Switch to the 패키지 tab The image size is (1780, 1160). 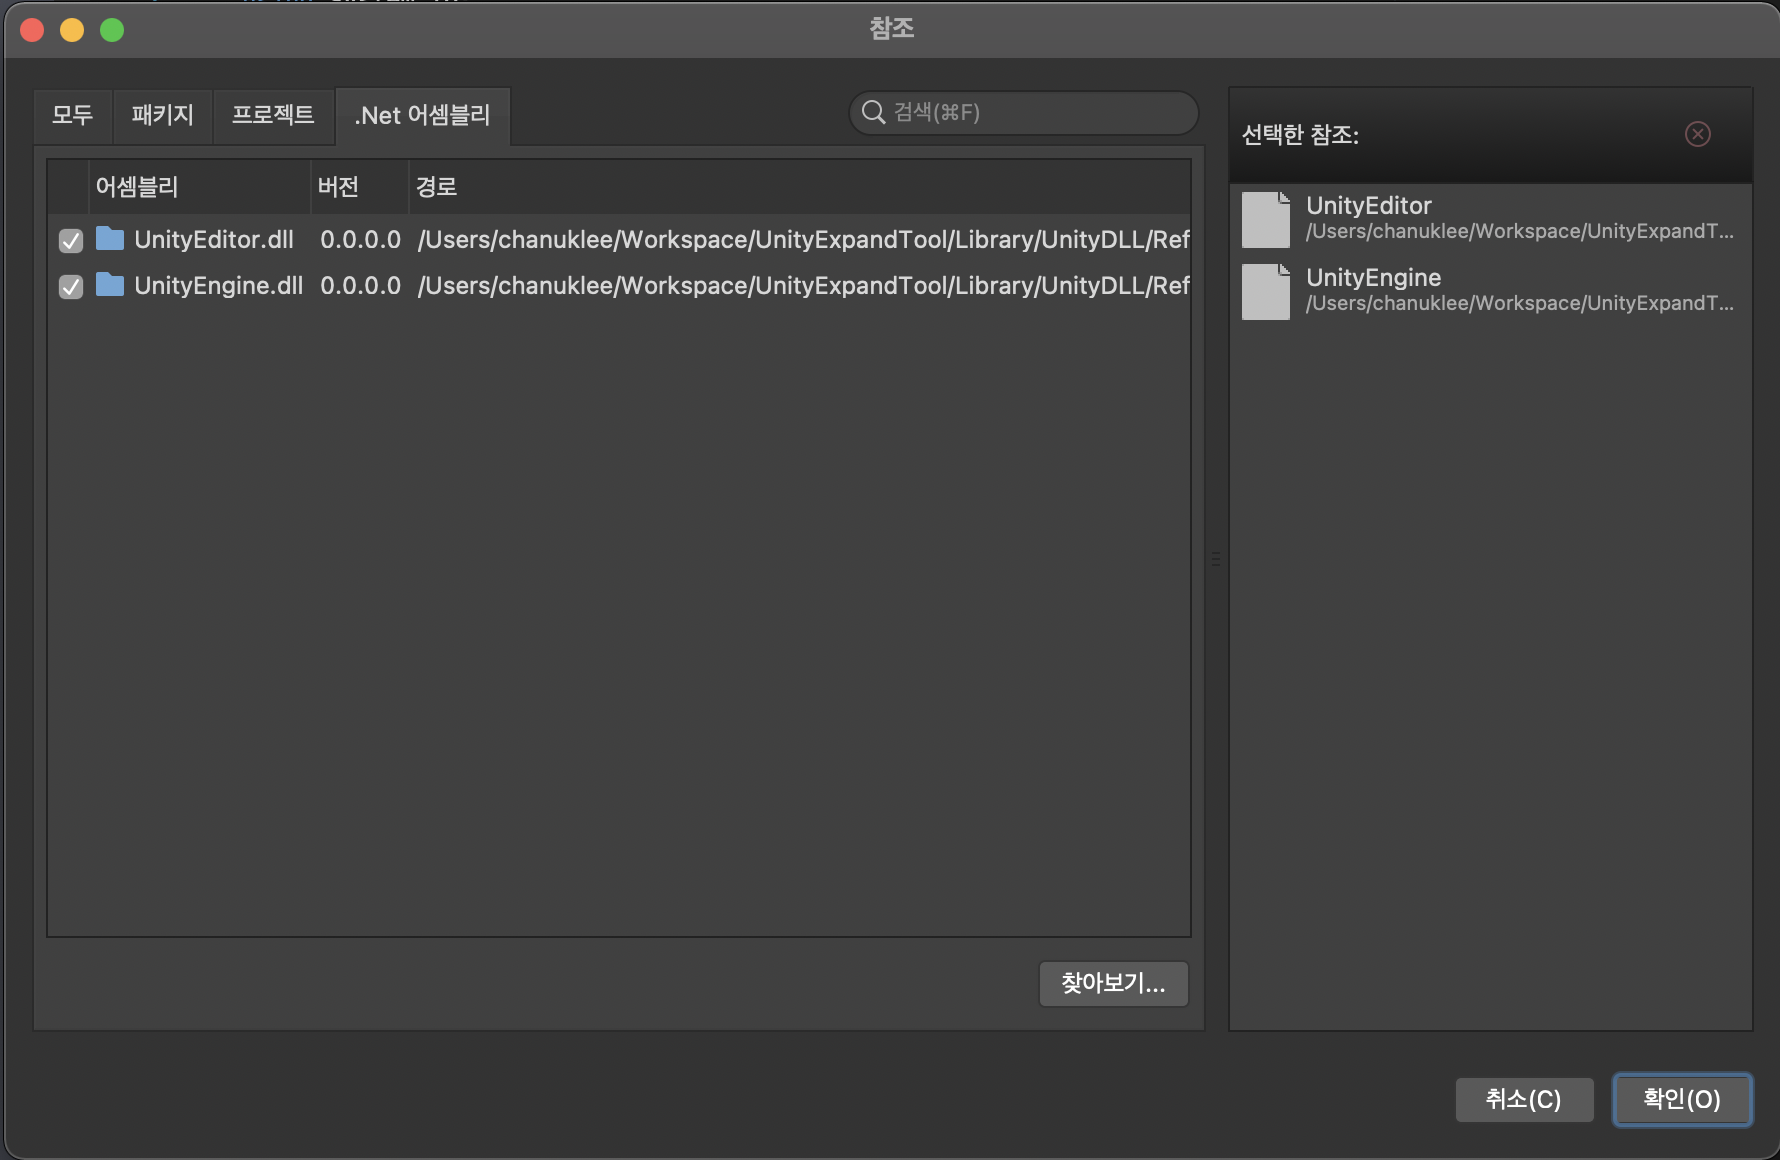click(163, 115)
